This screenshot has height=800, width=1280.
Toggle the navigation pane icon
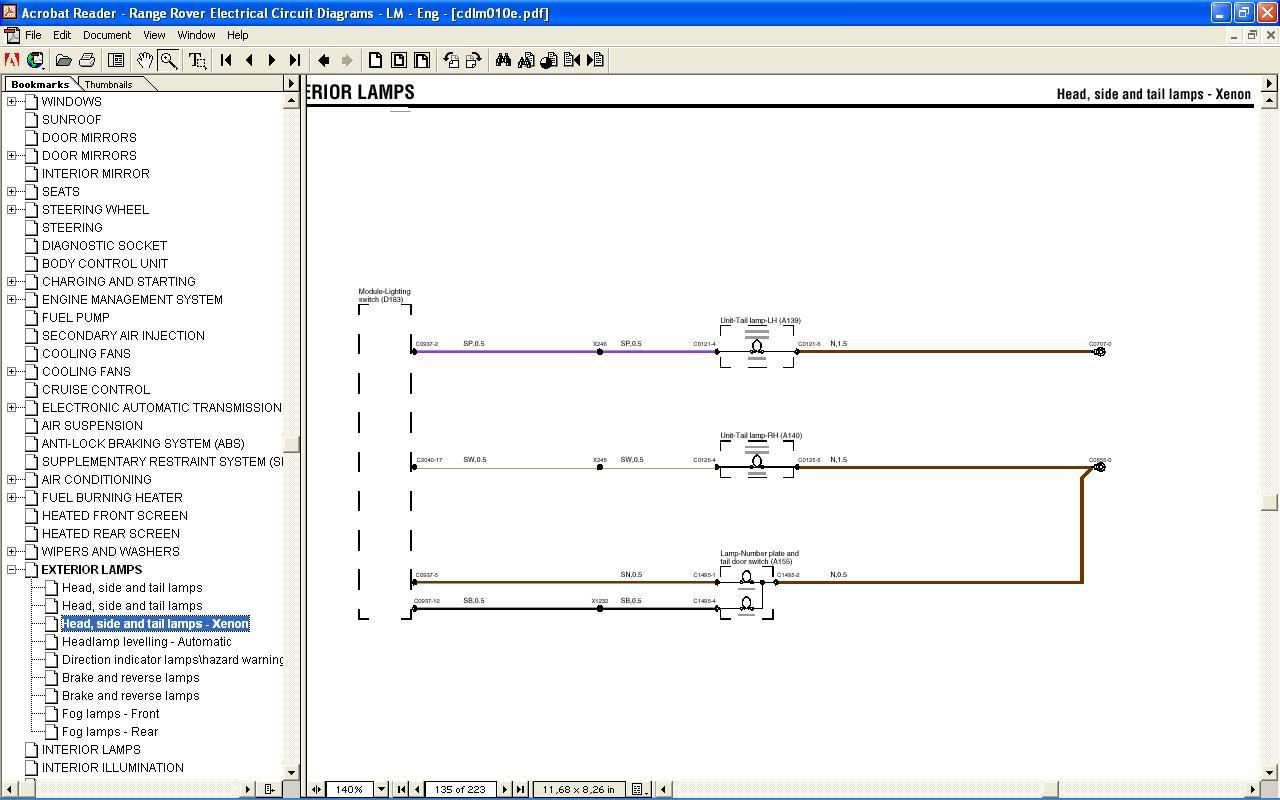[x=116, y=60]
